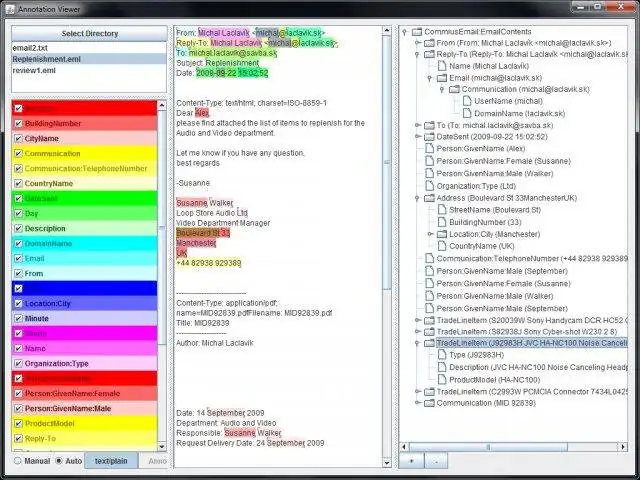The width and height of the screenshot is (640, 480).
Task: Click the folder icon beside DateSent node
Action: tap(429, 137)
